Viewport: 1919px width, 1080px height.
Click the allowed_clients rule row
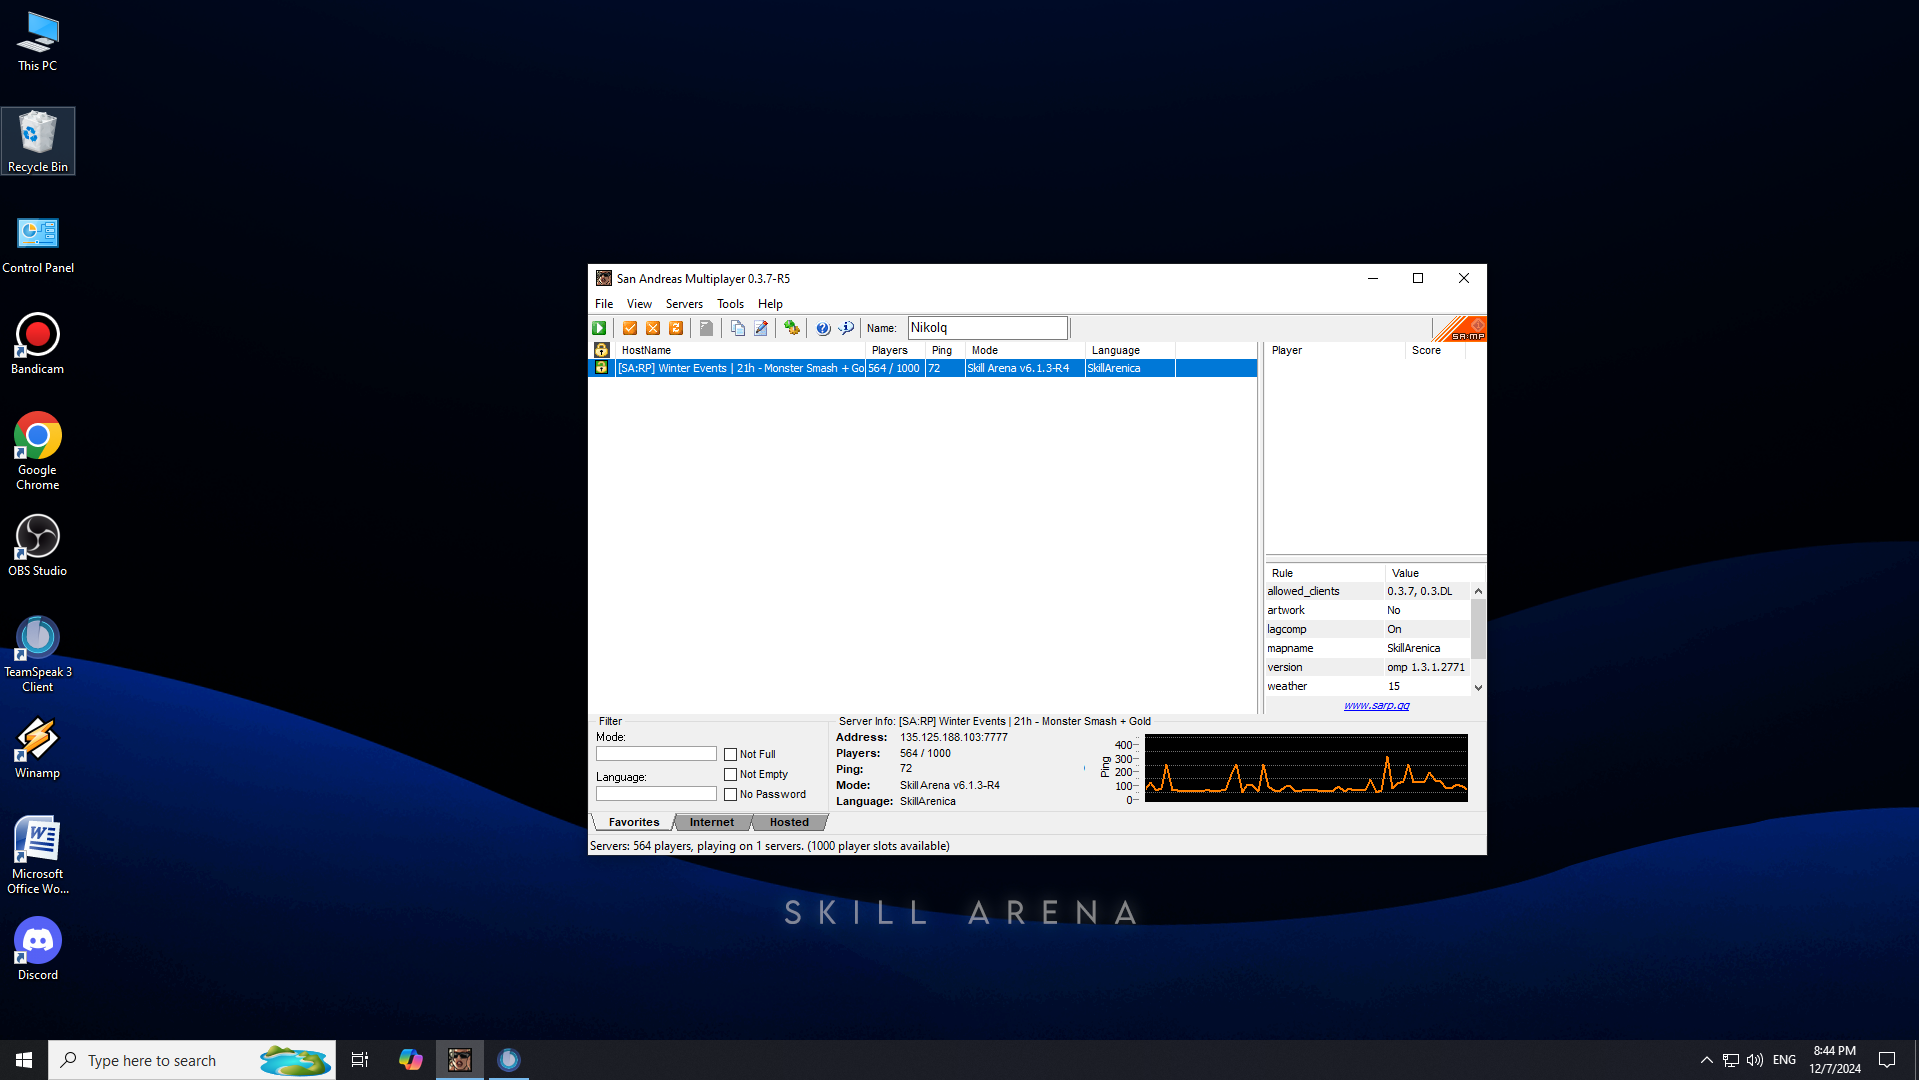pos(1368,591)
